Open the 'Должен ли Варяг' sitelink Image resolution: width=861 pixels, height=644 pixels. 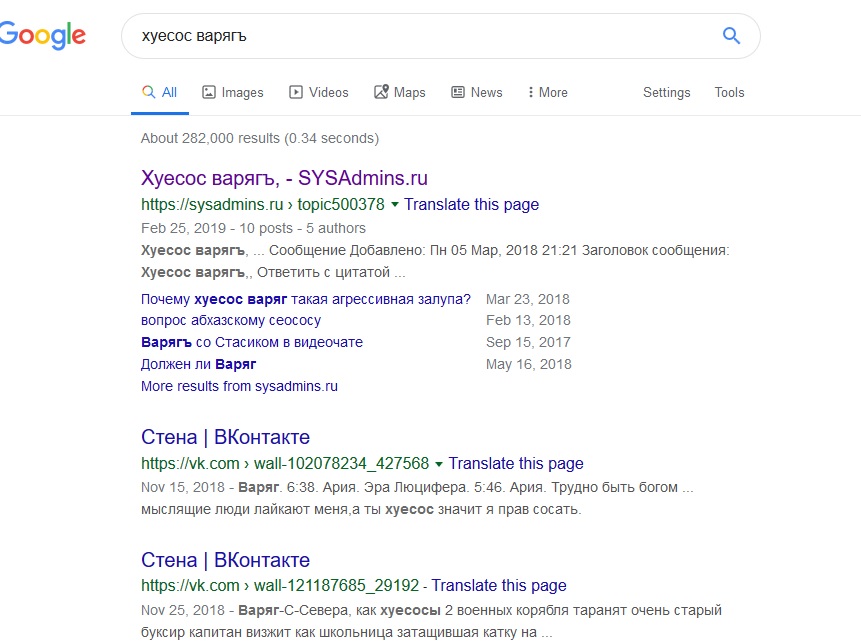click(x=199, y=364)
